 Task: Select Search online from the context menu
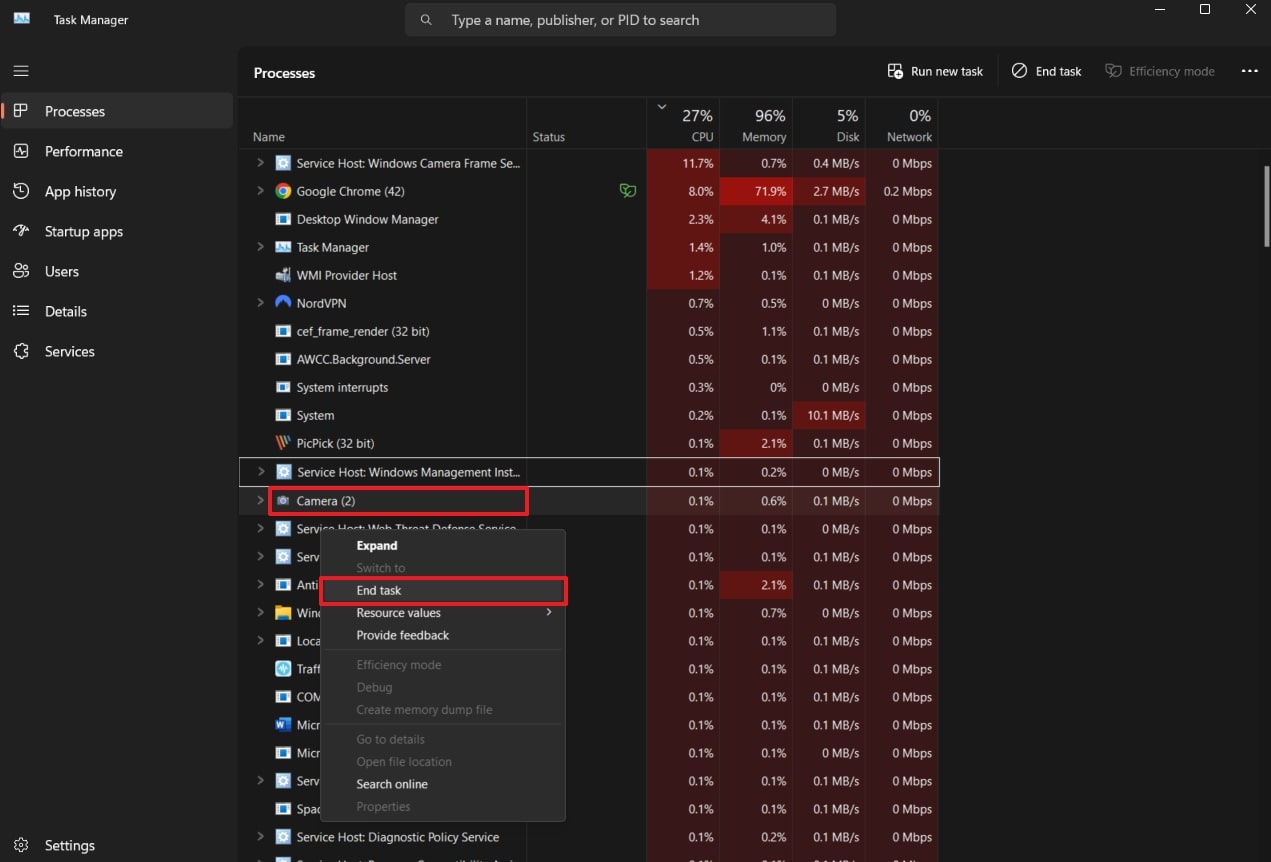coord(391,784)
